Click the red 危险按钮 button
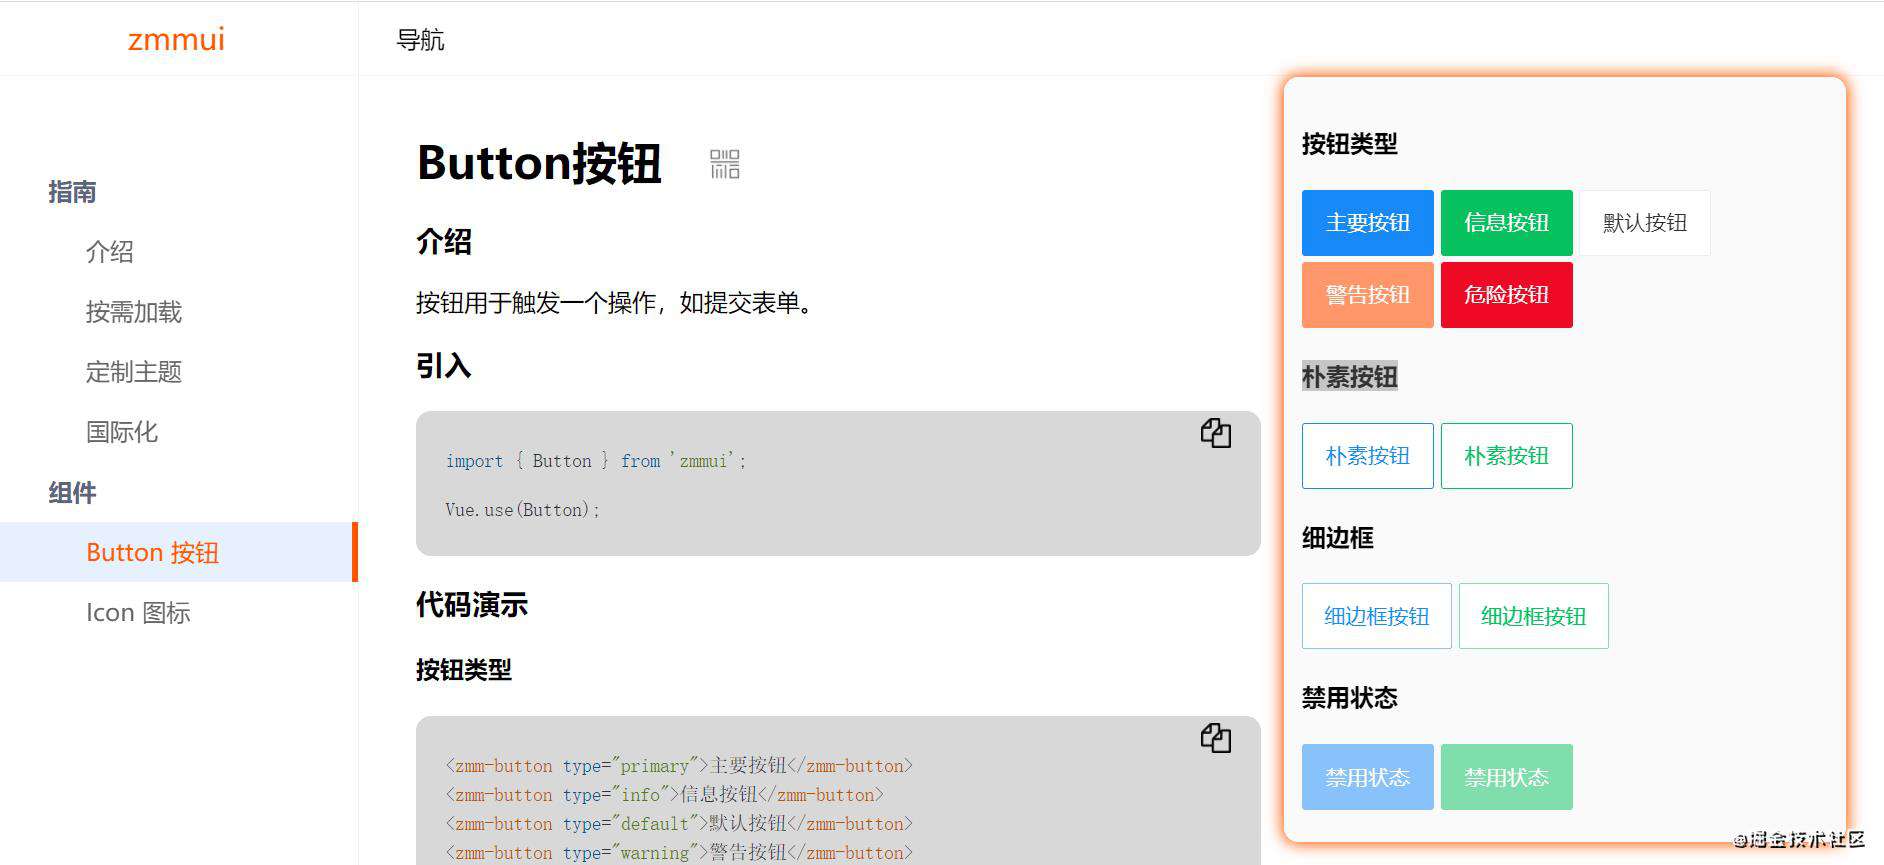Viewport: 1884px width, 865px height. coord(1507,295)
